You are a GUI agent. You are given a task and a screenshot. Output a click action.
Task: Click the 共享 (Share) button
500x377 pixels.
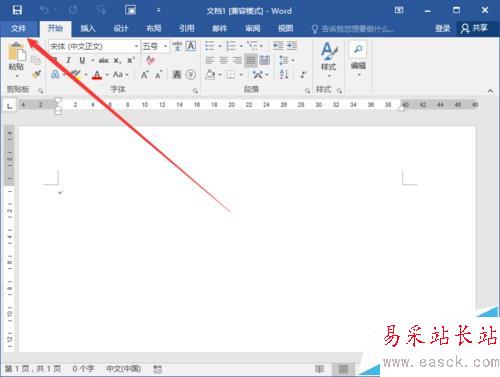[475, 28]
